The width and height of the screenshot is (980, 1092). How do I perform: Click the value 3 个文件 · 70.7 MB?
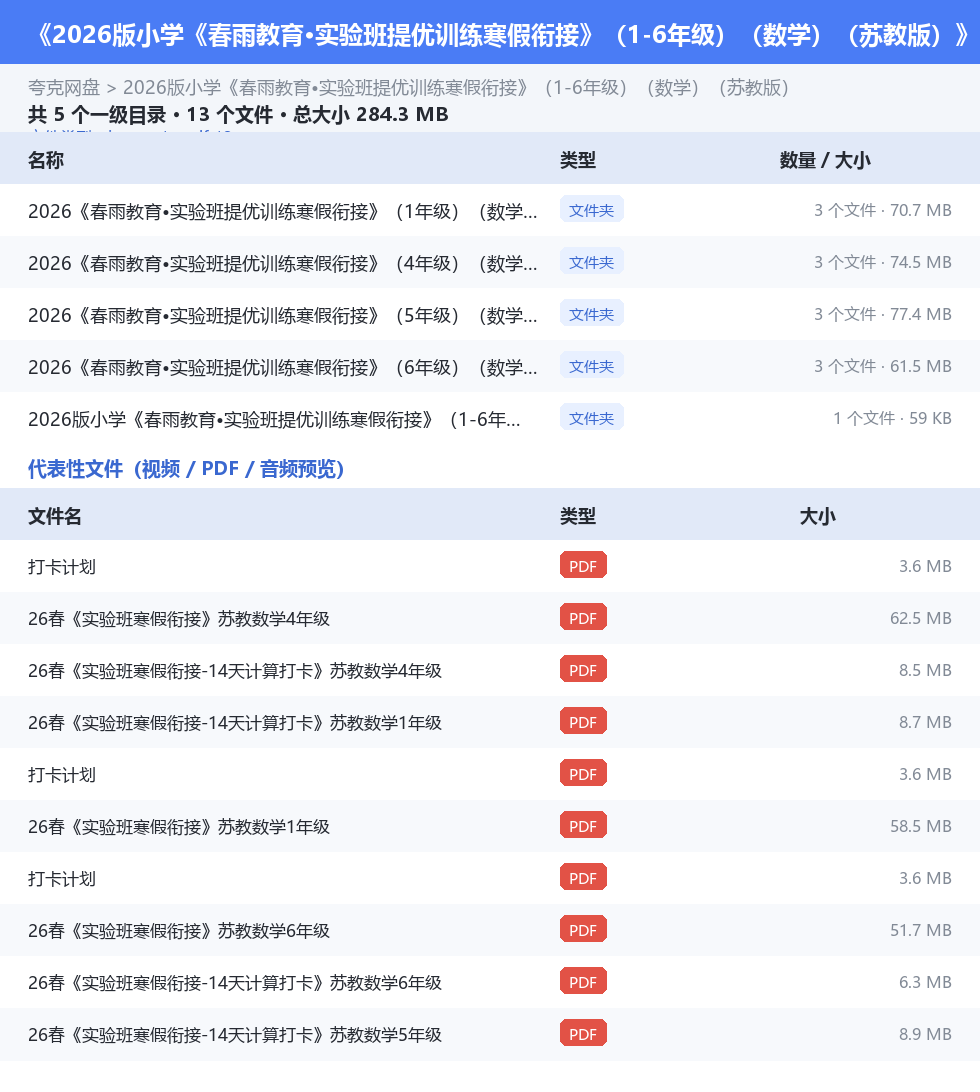[882, 210]
